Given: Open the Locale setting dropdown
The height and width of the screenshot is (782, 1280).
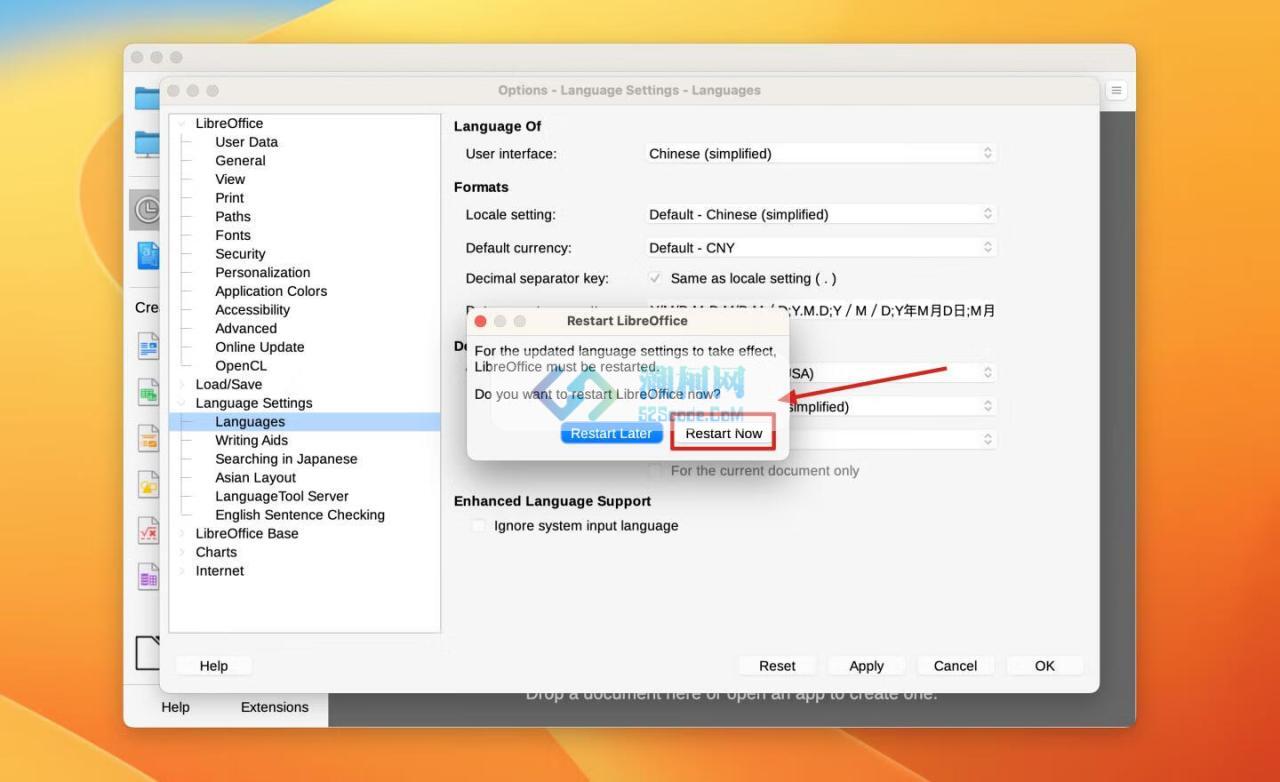Looking at the screenshot, I should [x=822, y=214].
